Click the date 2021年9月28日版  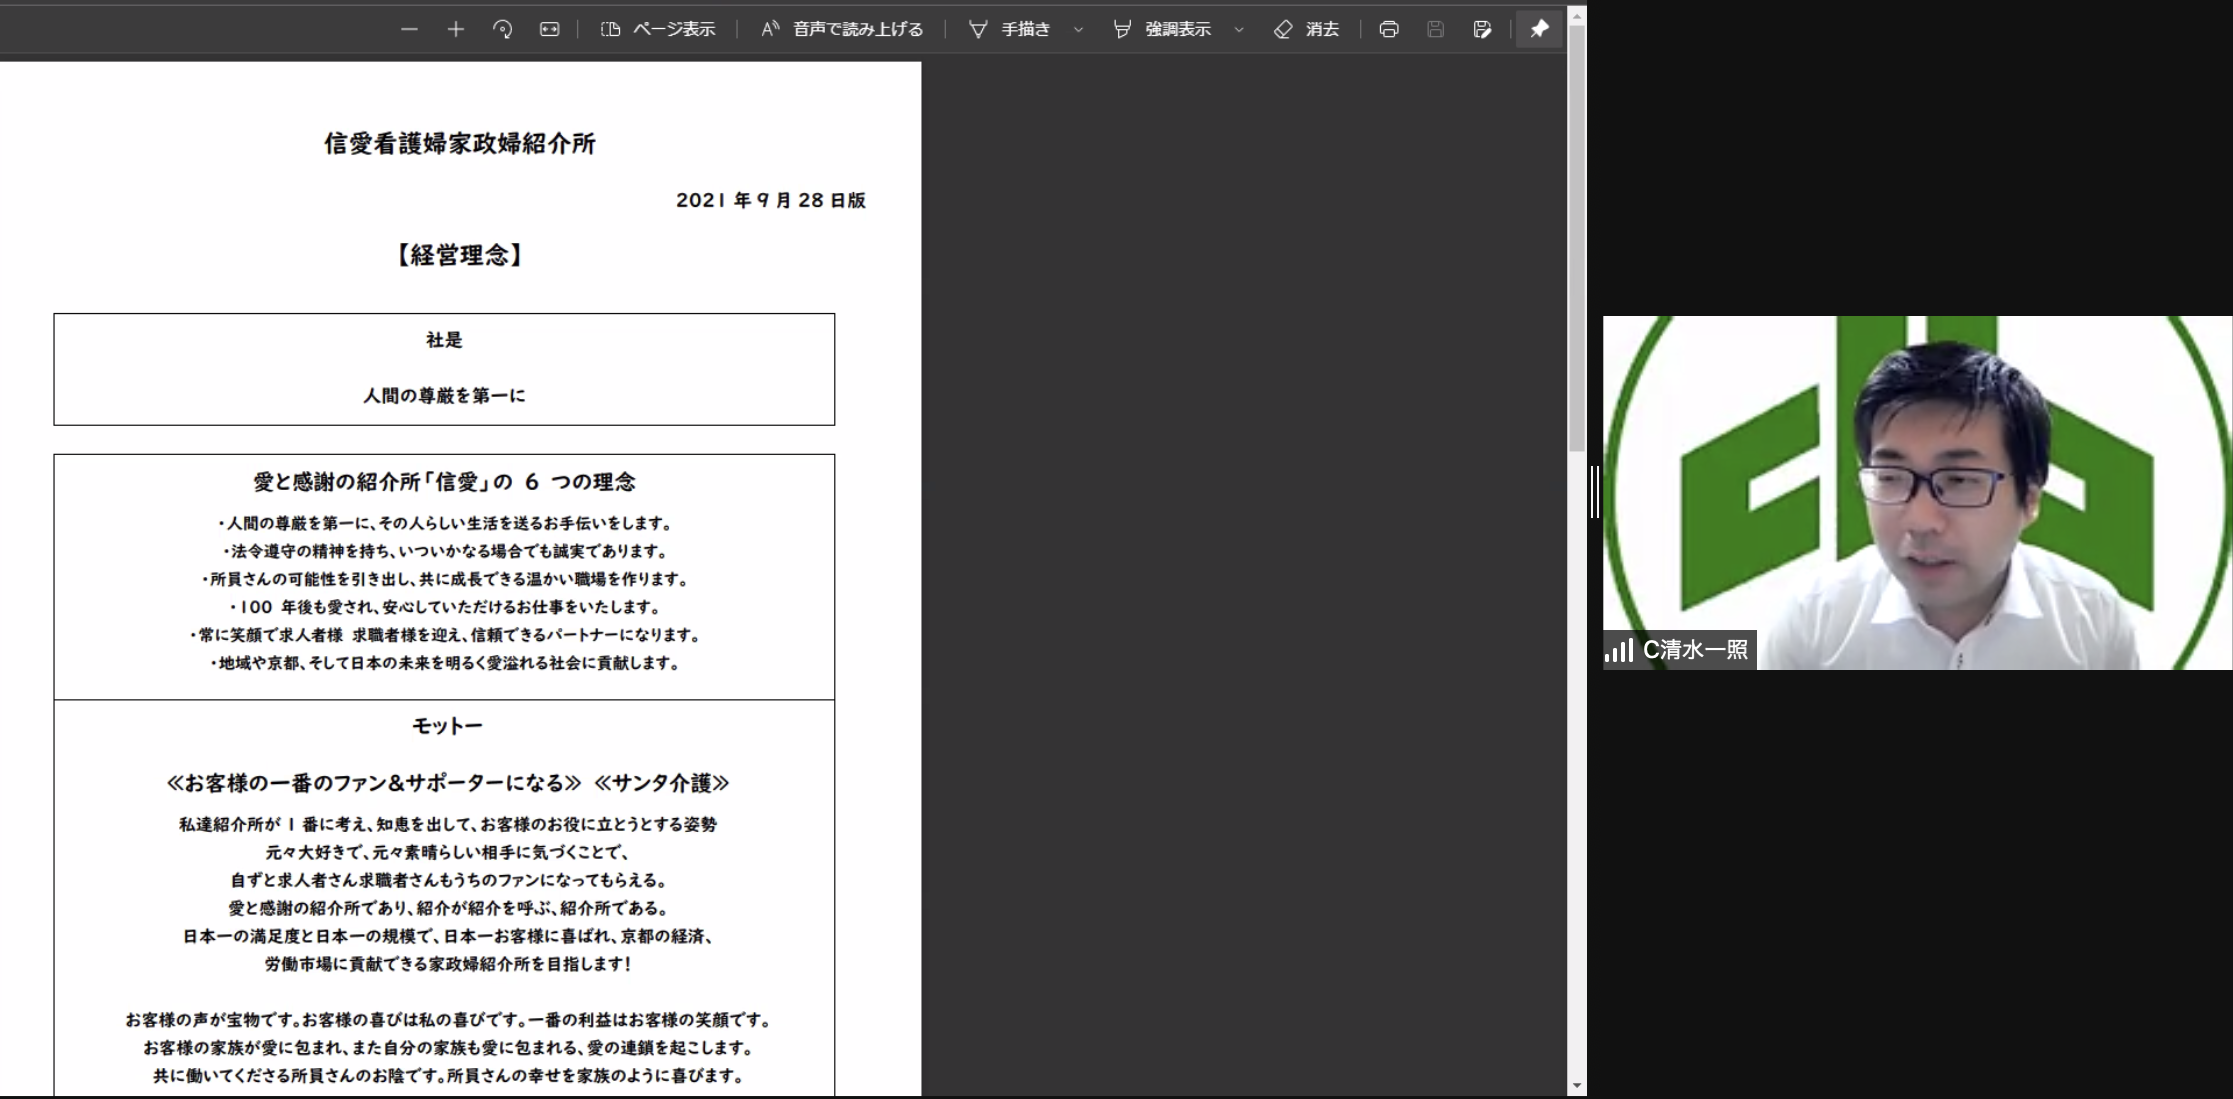pyautogui.click(x=771, y=200)
